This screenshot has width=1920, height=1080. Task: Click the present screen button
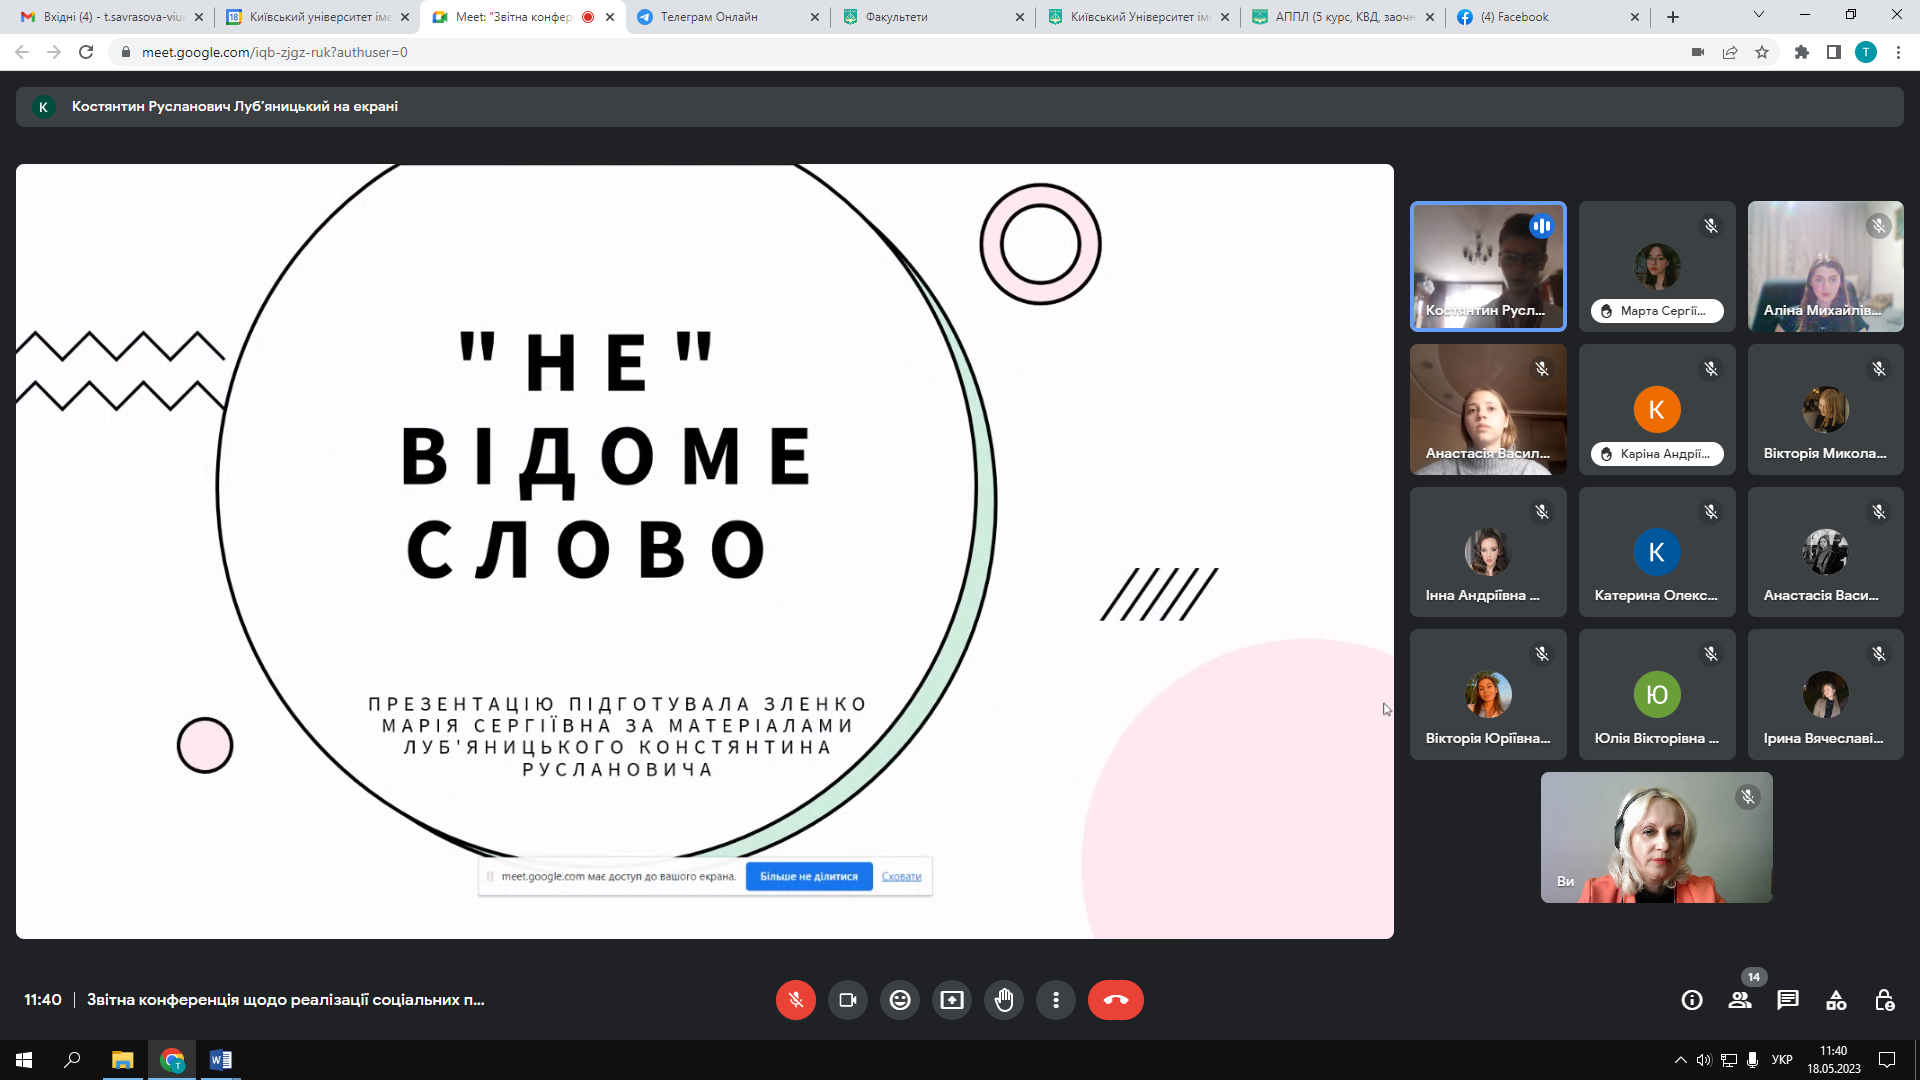click(x=952, y=1000)
